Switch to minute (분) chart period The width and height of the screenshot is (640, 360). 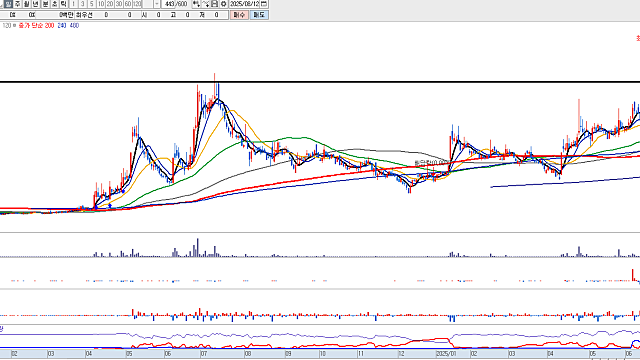[x=45, y=4]
